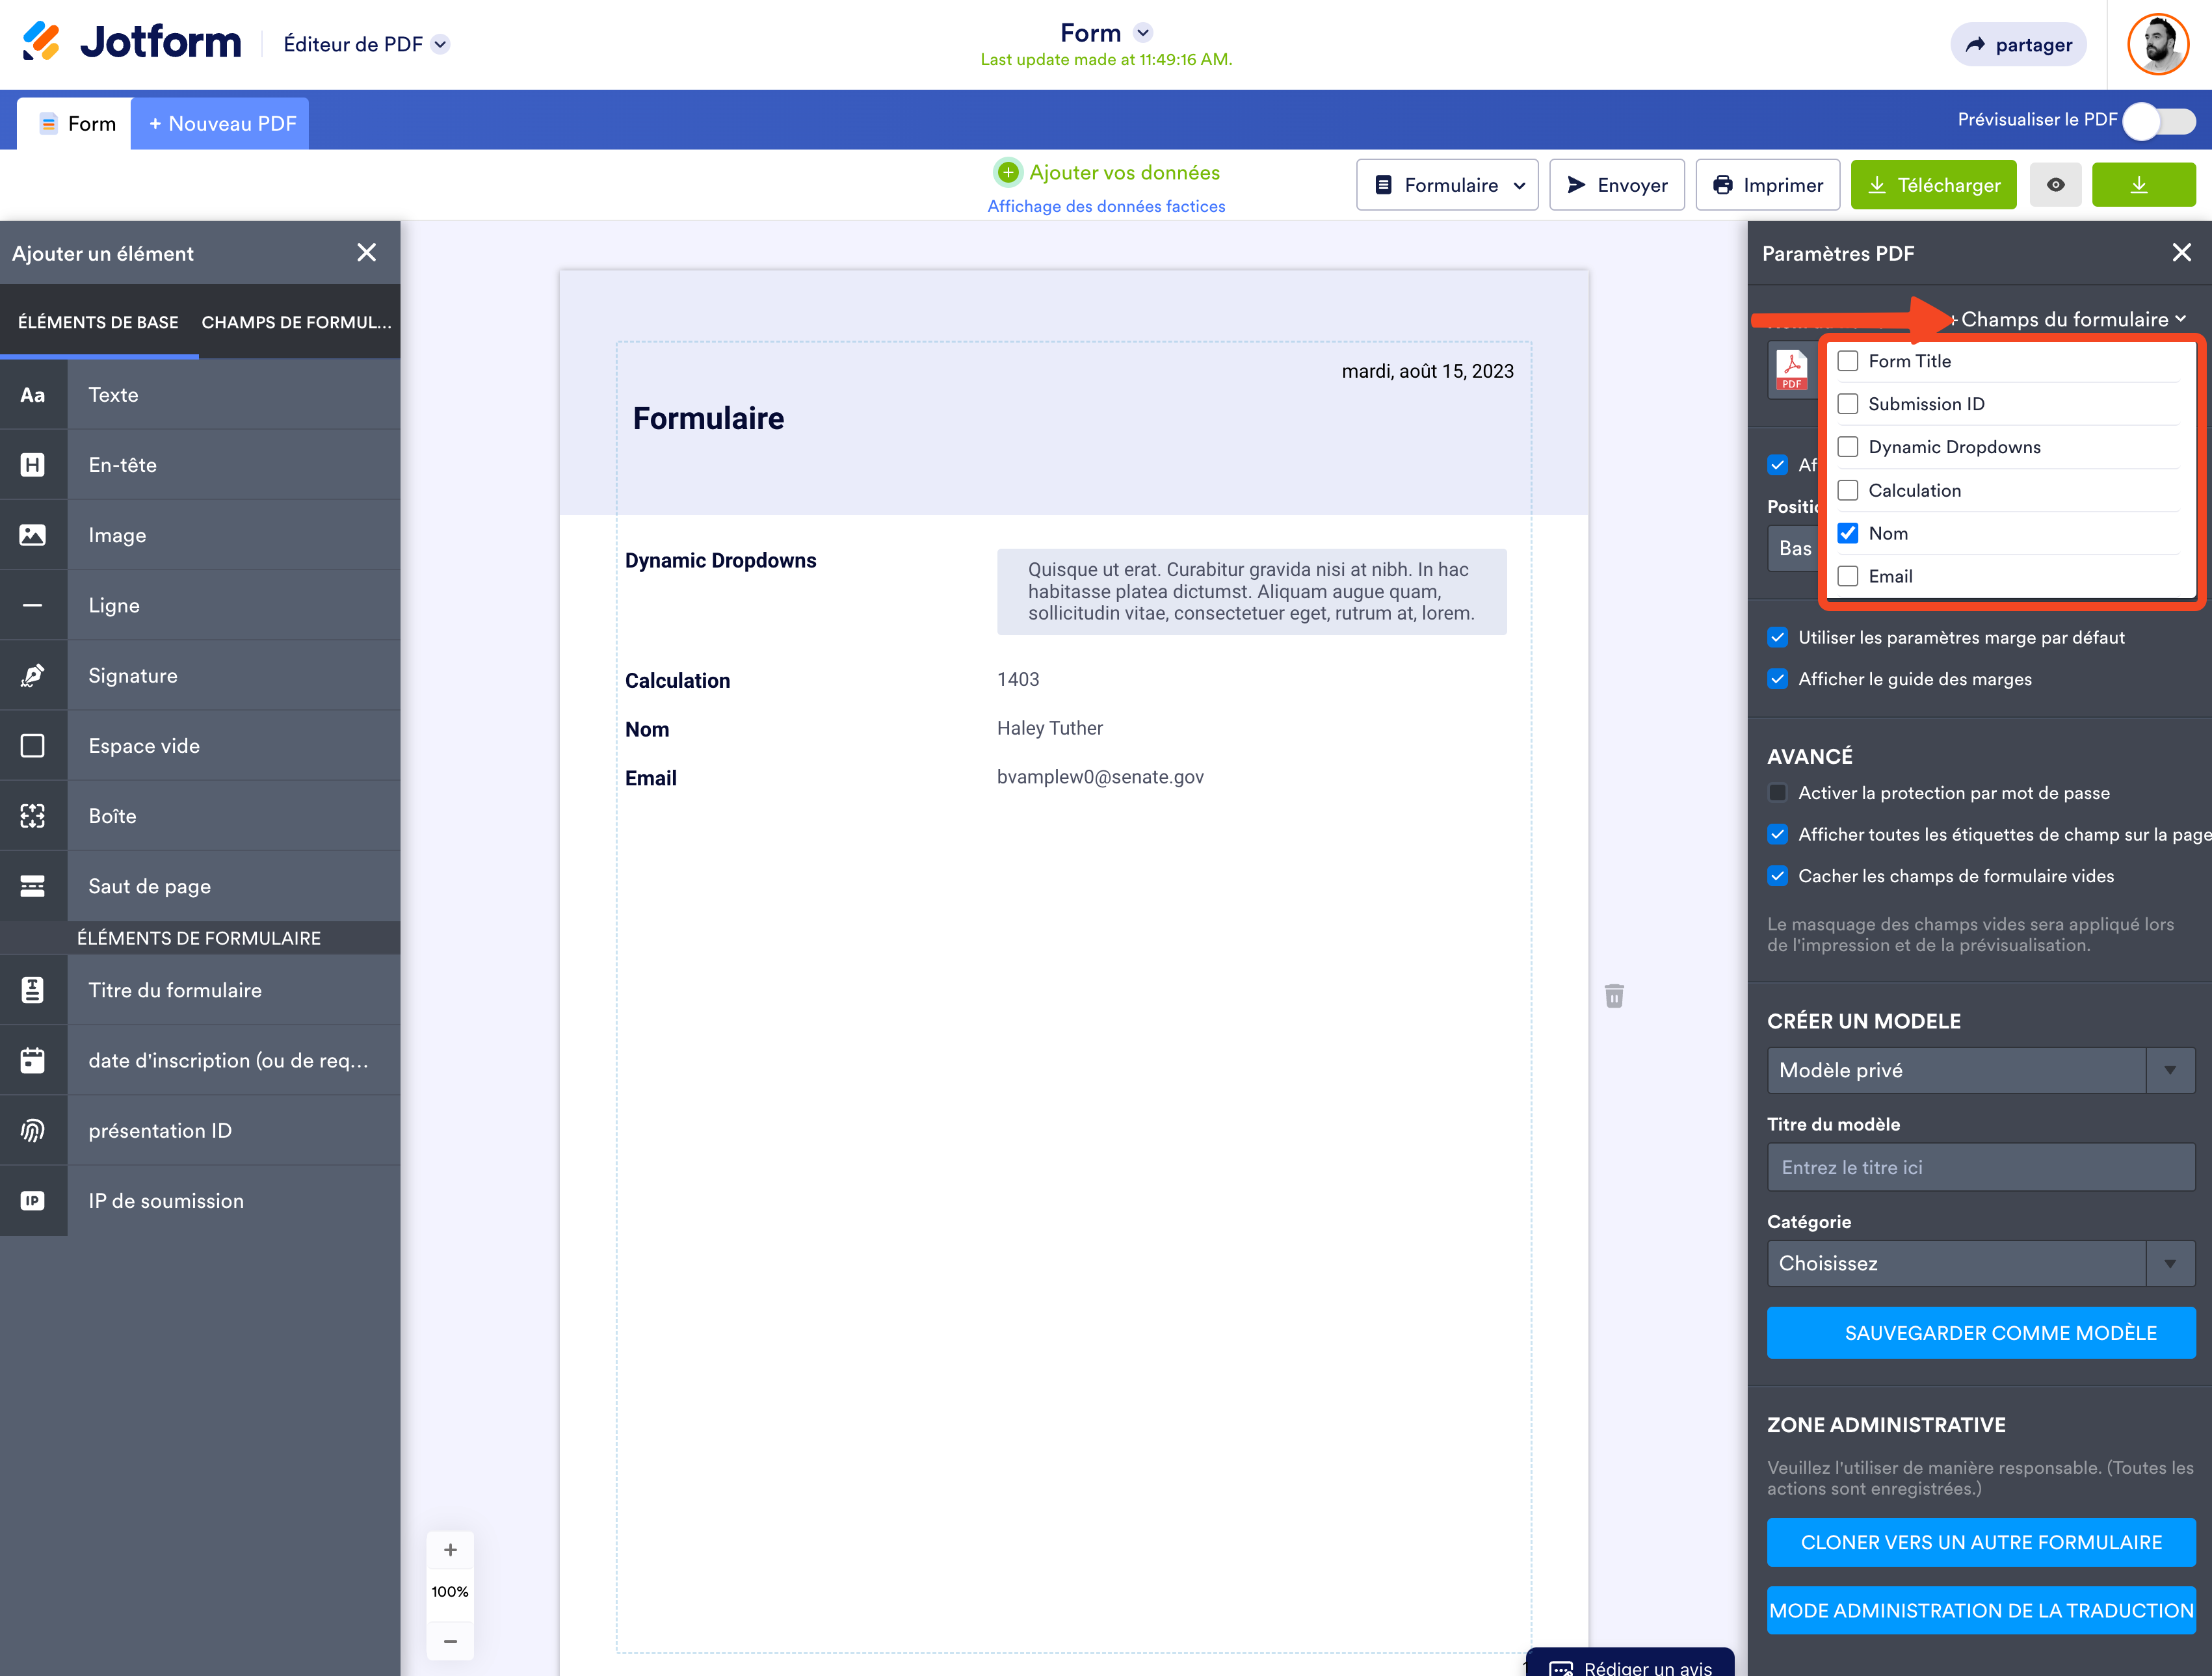Enable Activer la protection par mot de passe
Viewport: 2212px width, 1676px height.
pos(1777,793)
